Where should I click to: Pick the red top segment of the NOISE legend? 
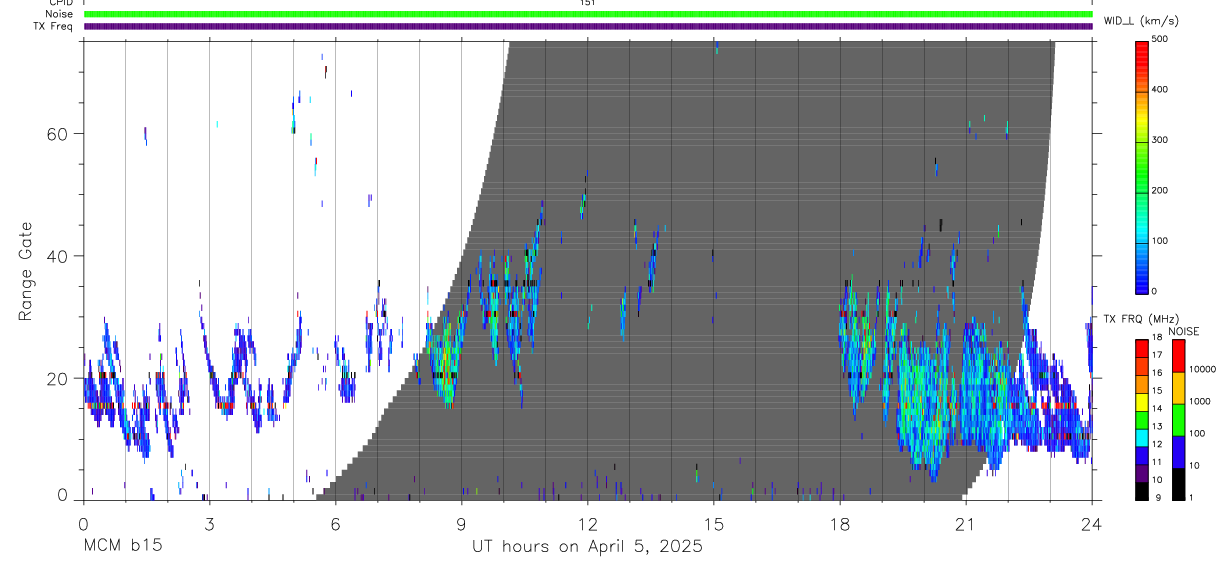(x=1178, y=356)
